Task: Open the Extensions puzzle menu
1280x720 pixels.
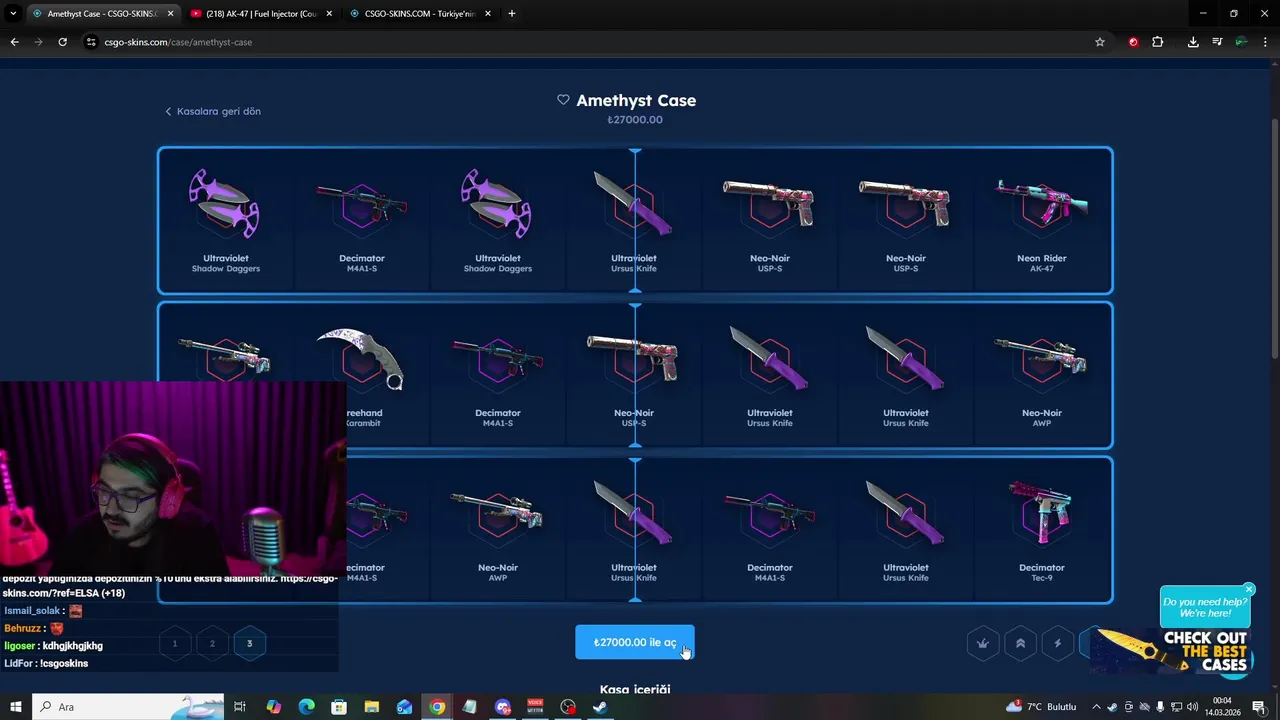Action: [1158, 42]
